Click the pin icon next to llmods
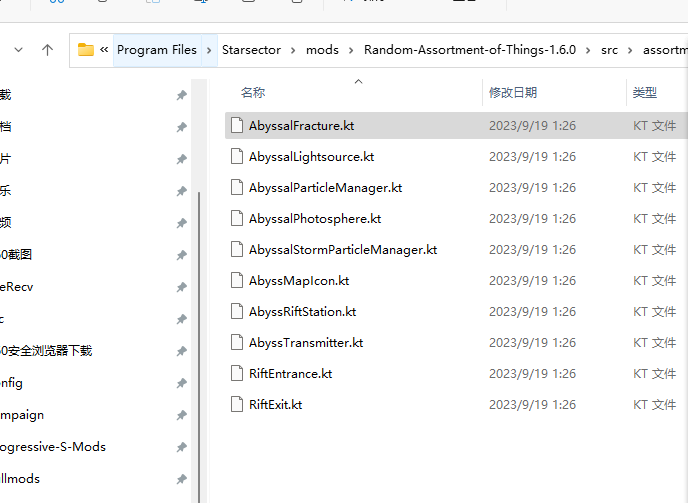The height and width of the screenshot is (503, 688). (181, 479)
